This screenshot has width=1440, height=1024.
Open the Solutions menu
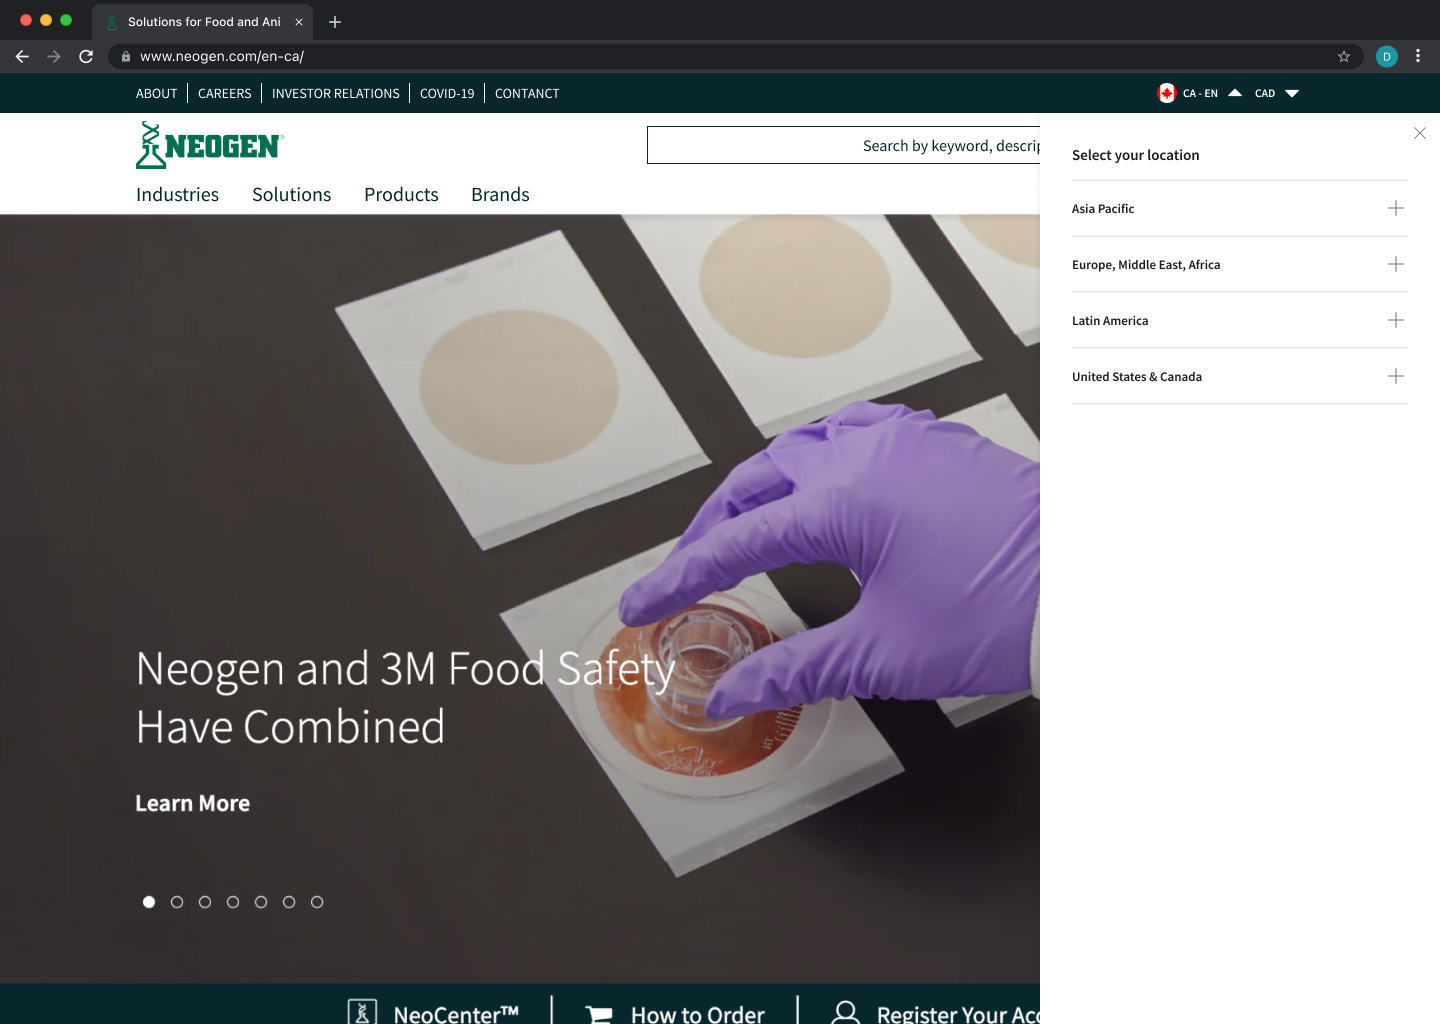tap(291, 195)
